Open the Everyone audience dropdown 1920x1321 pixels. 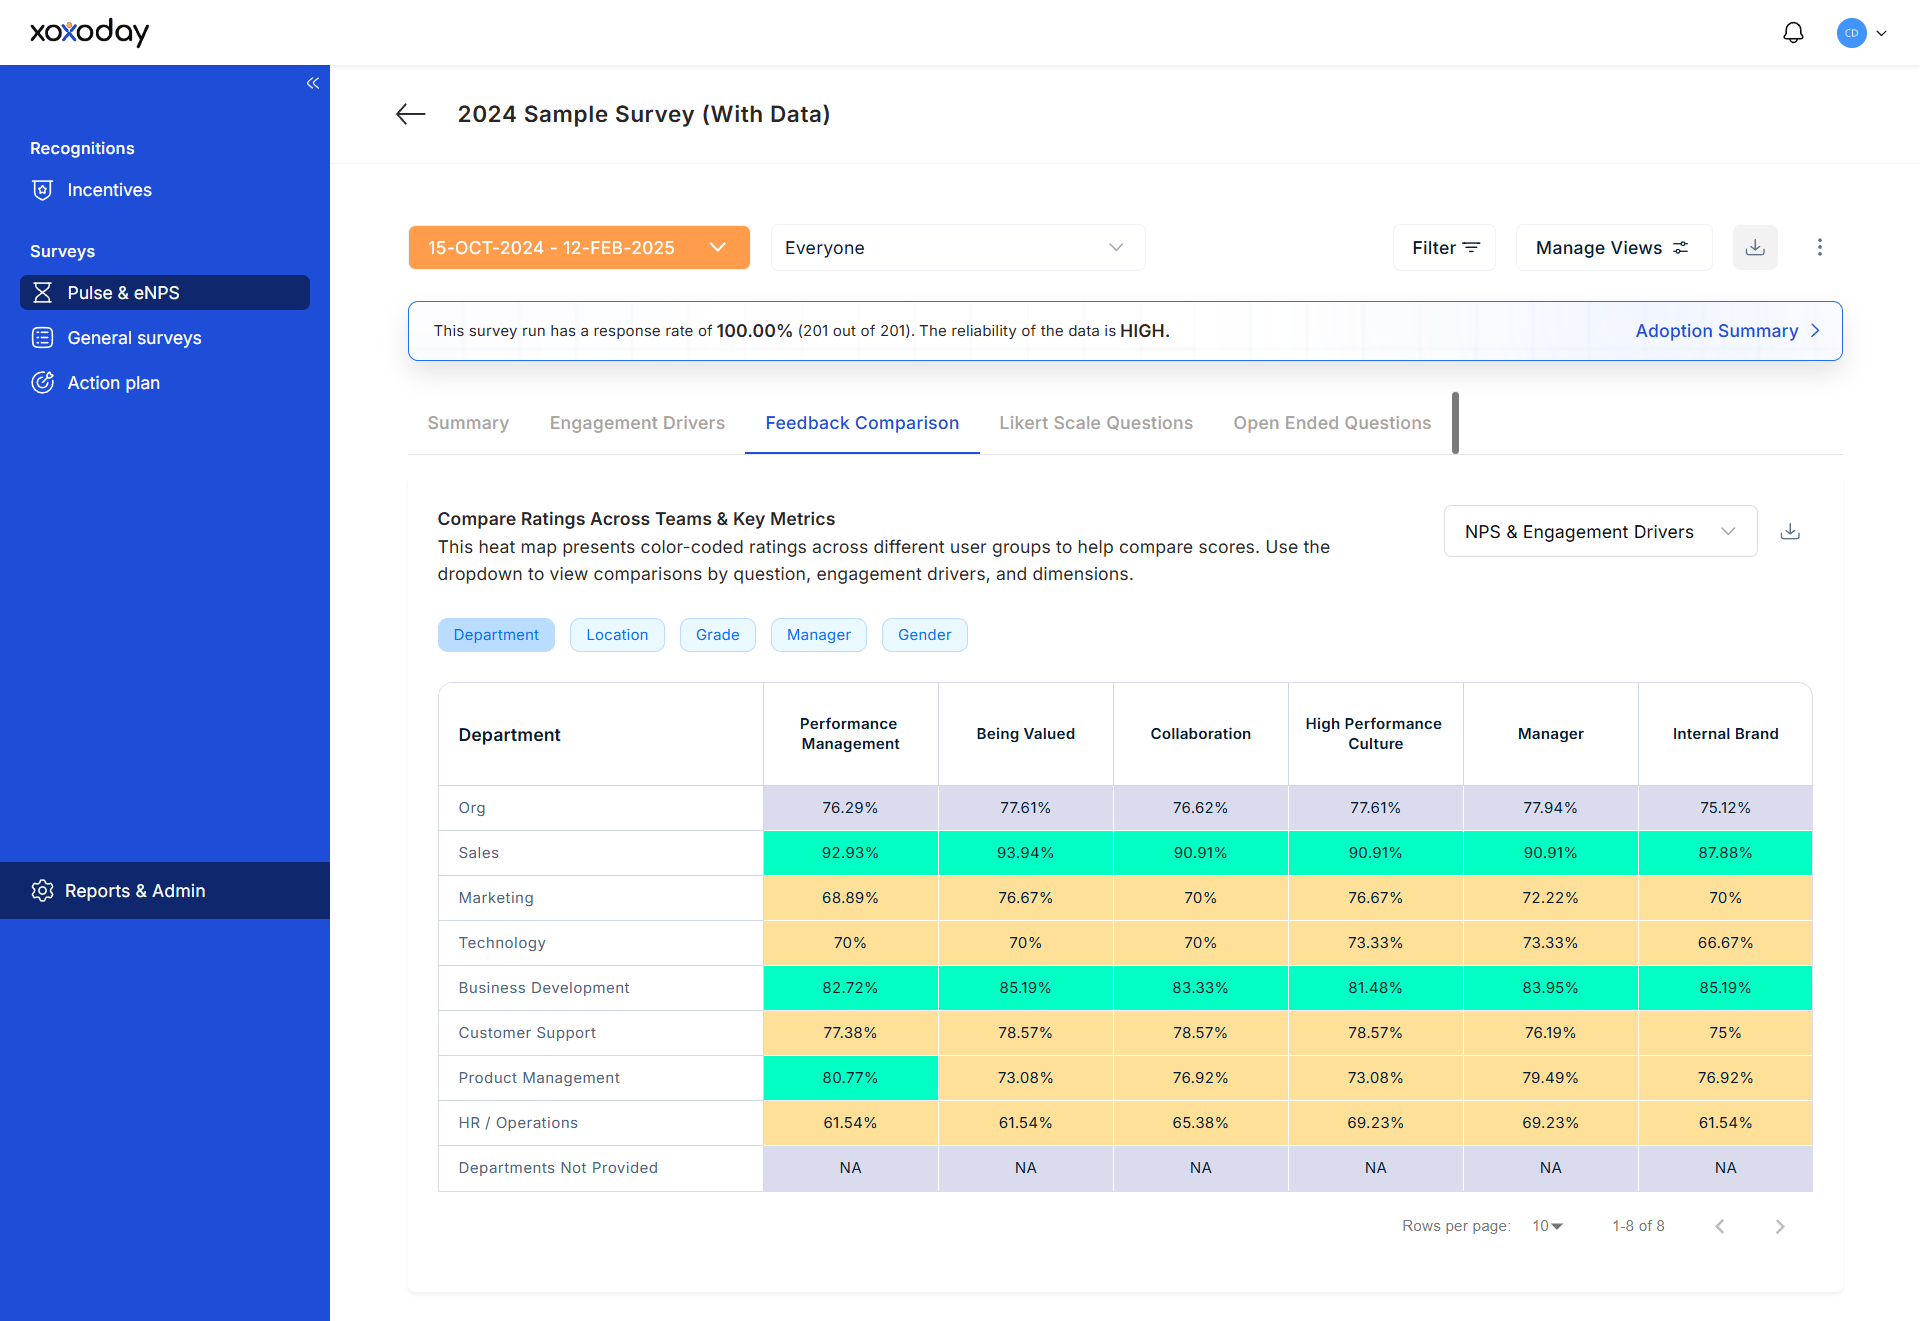pos(958,247)
